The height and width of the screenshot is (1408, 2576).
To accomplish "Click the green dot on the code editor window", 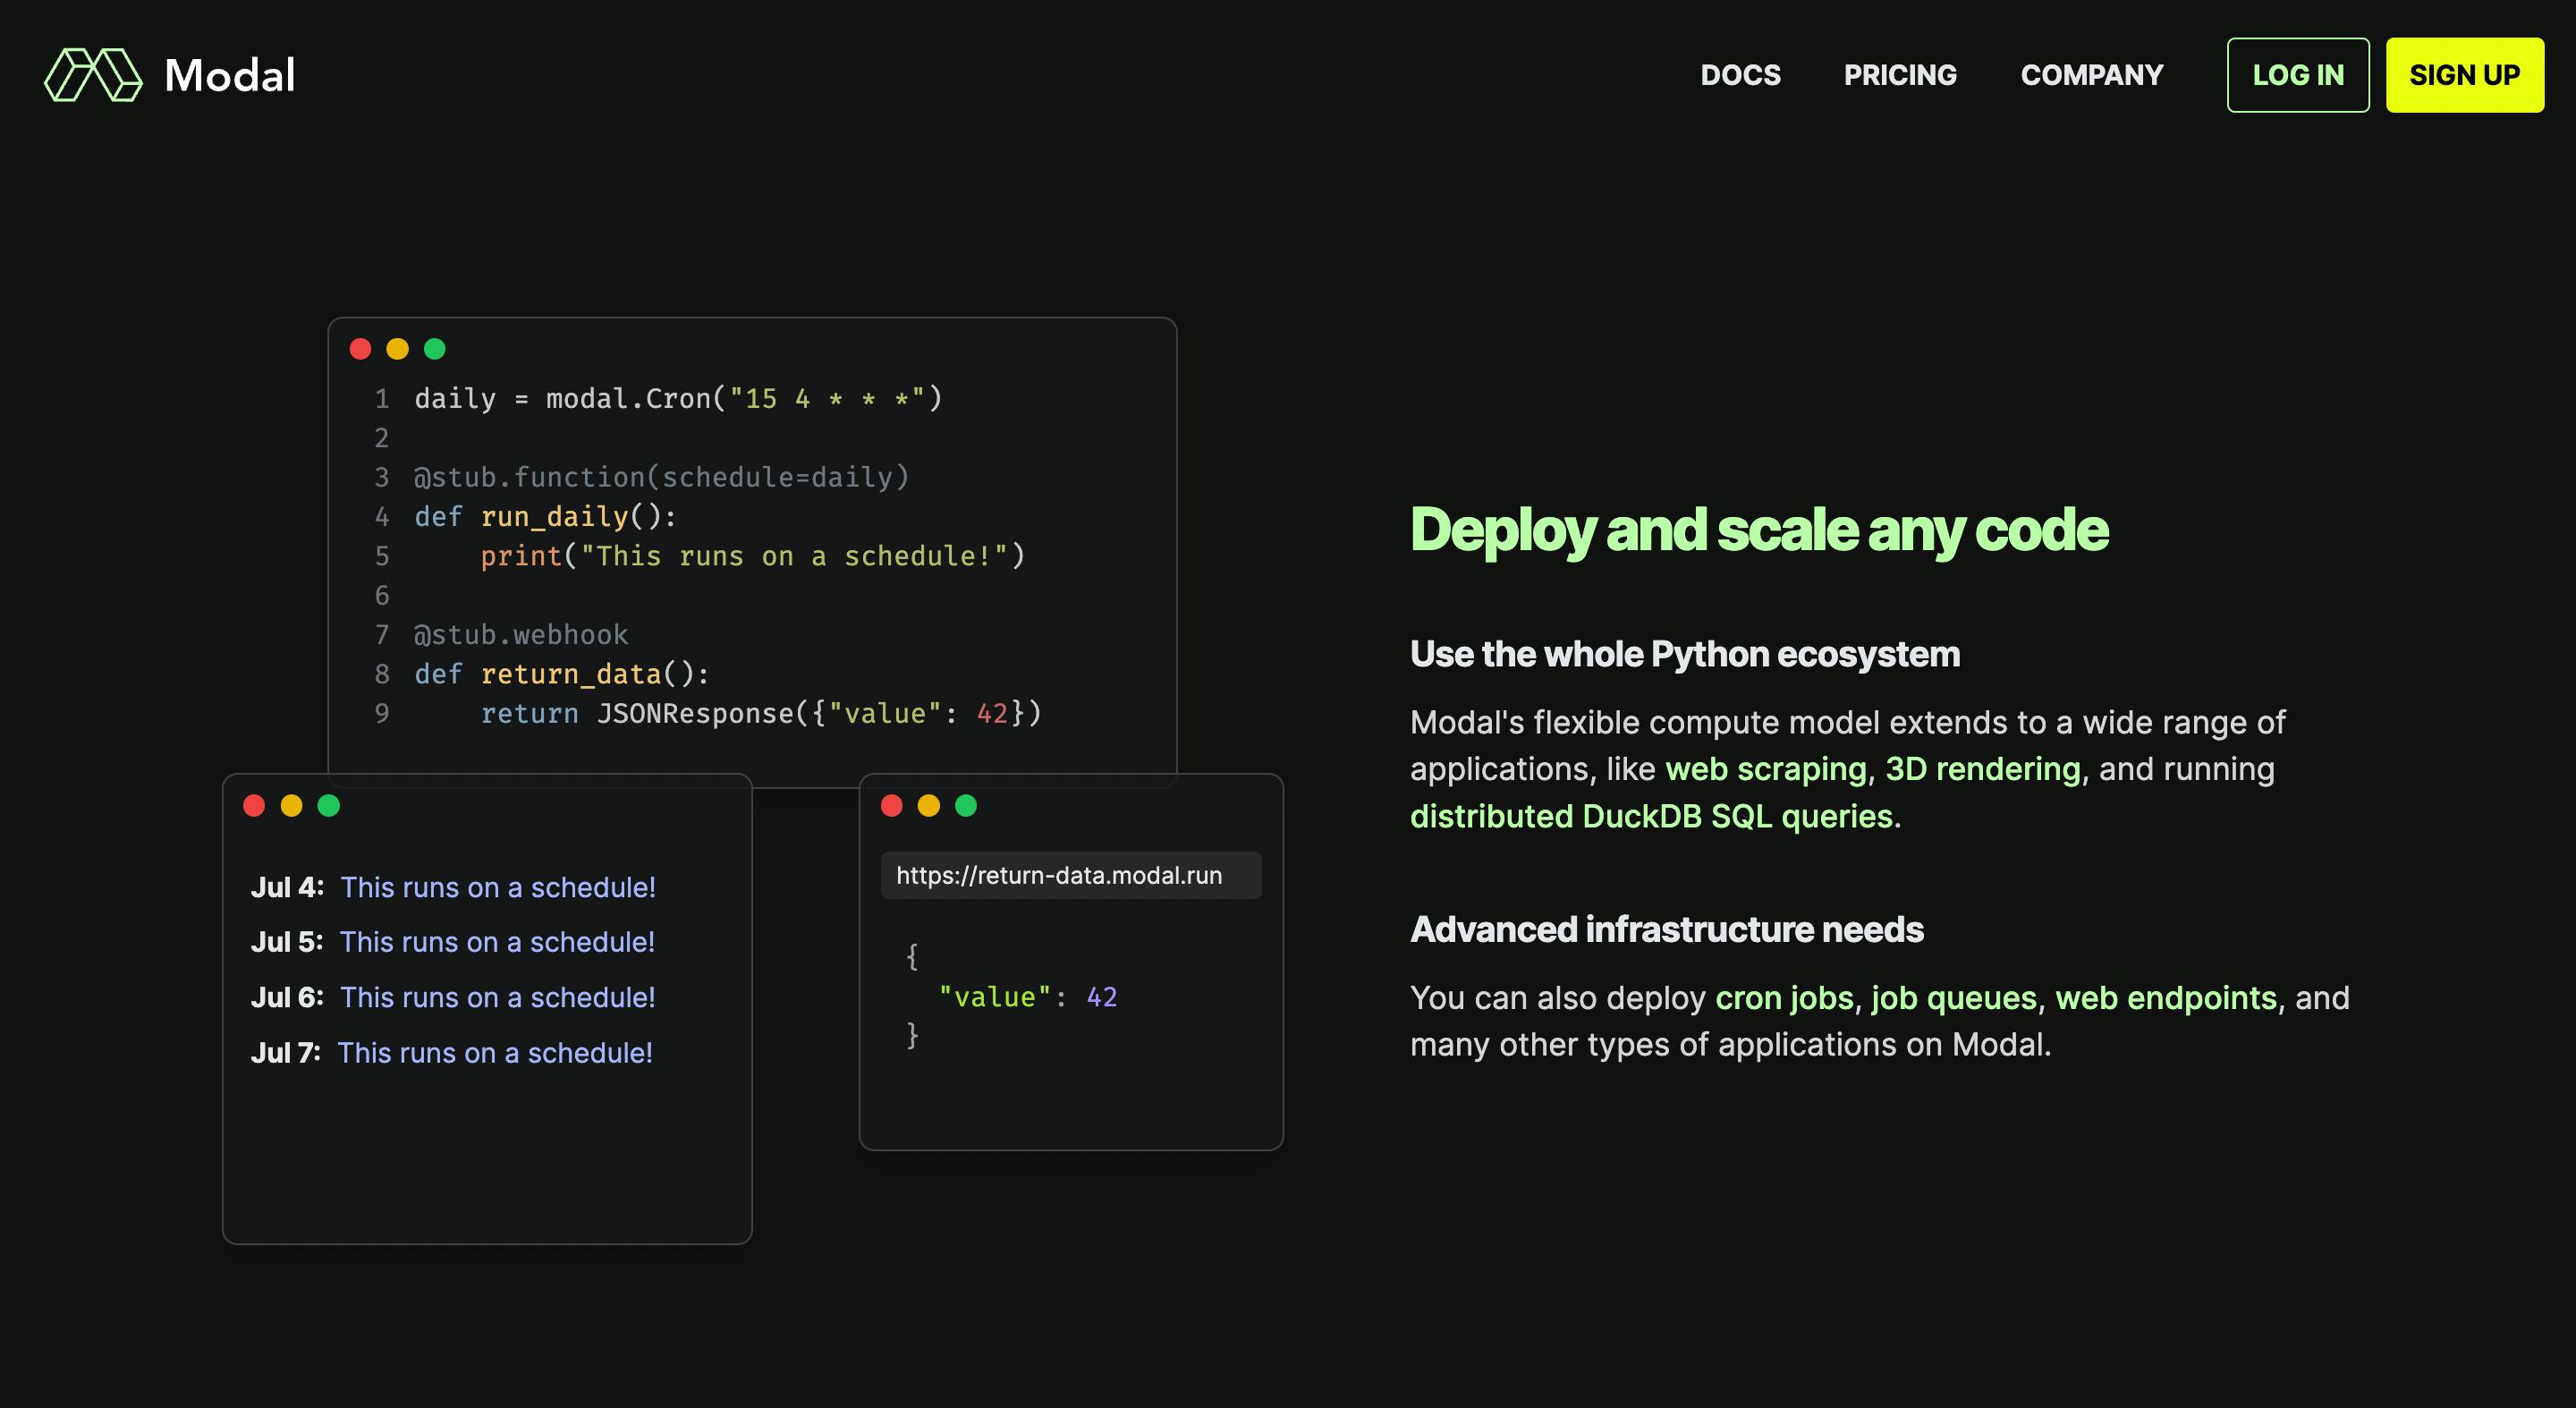I will (x=434, y=349).
